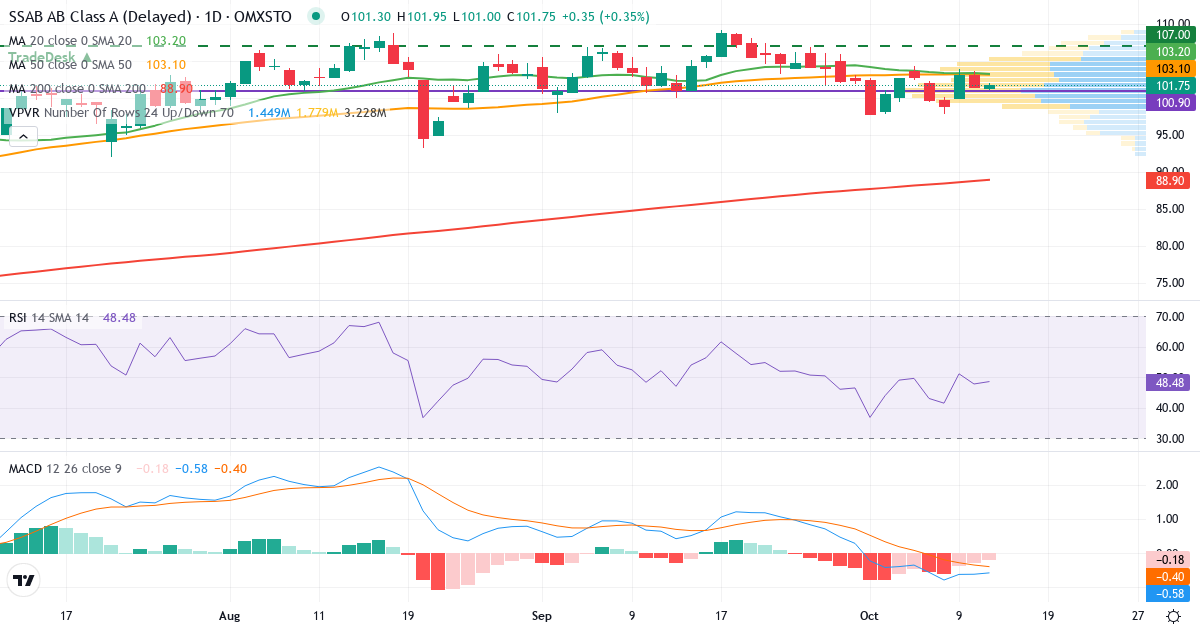Open chart settings gear icon in bottom-right corner

[x=1172, y=616]
